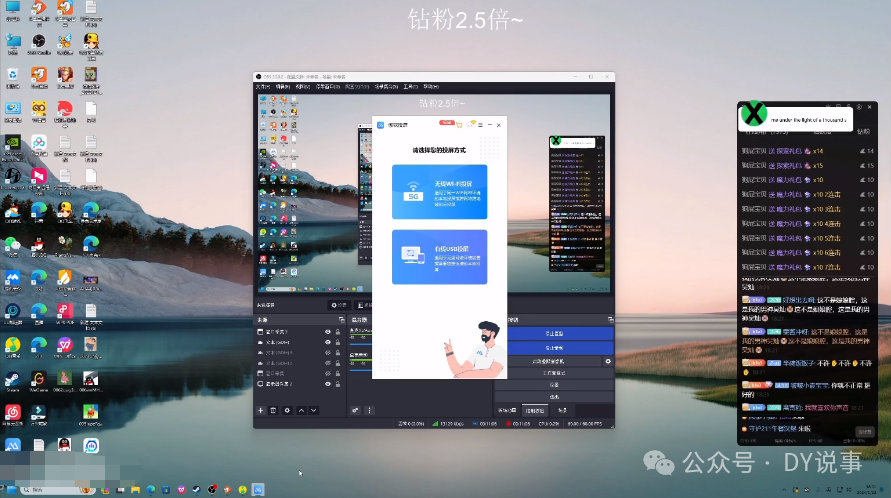Move selected source up with arrow
The image size is (891, 498).
point(301,410)
